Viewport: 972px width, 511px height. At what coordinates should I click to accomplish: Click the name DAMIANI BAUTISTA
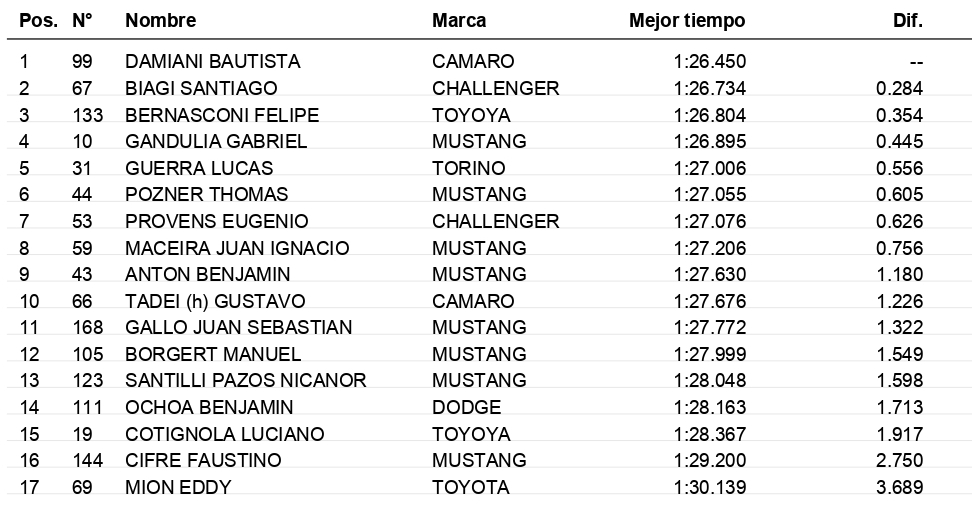tap(212, 62)
